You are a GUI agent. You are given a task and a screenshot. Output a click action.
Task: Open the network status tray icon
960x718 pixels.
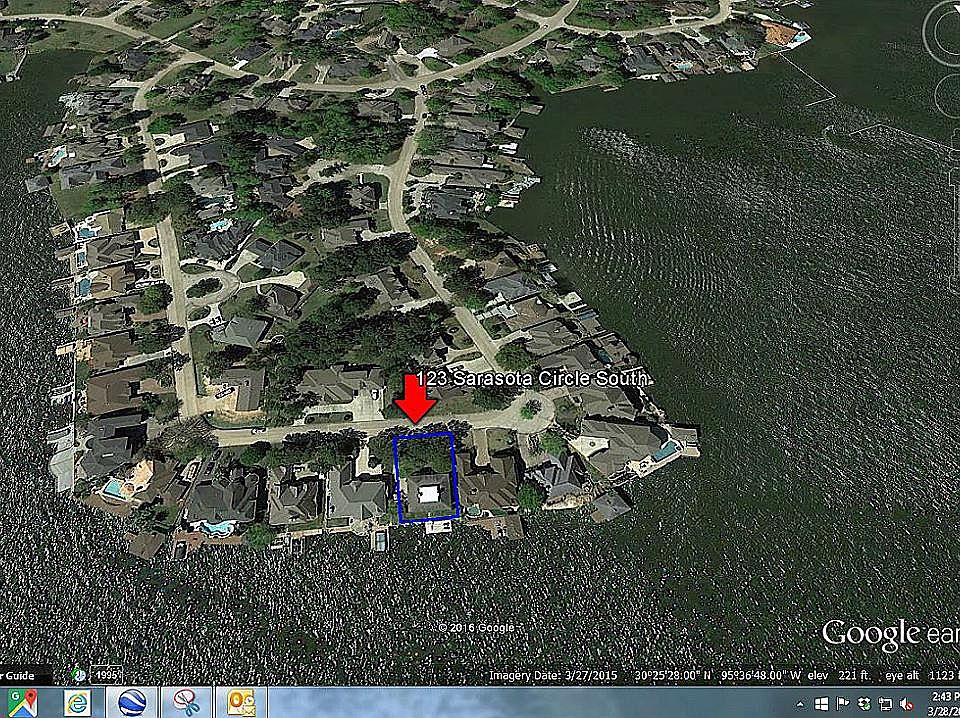point(885,703)
